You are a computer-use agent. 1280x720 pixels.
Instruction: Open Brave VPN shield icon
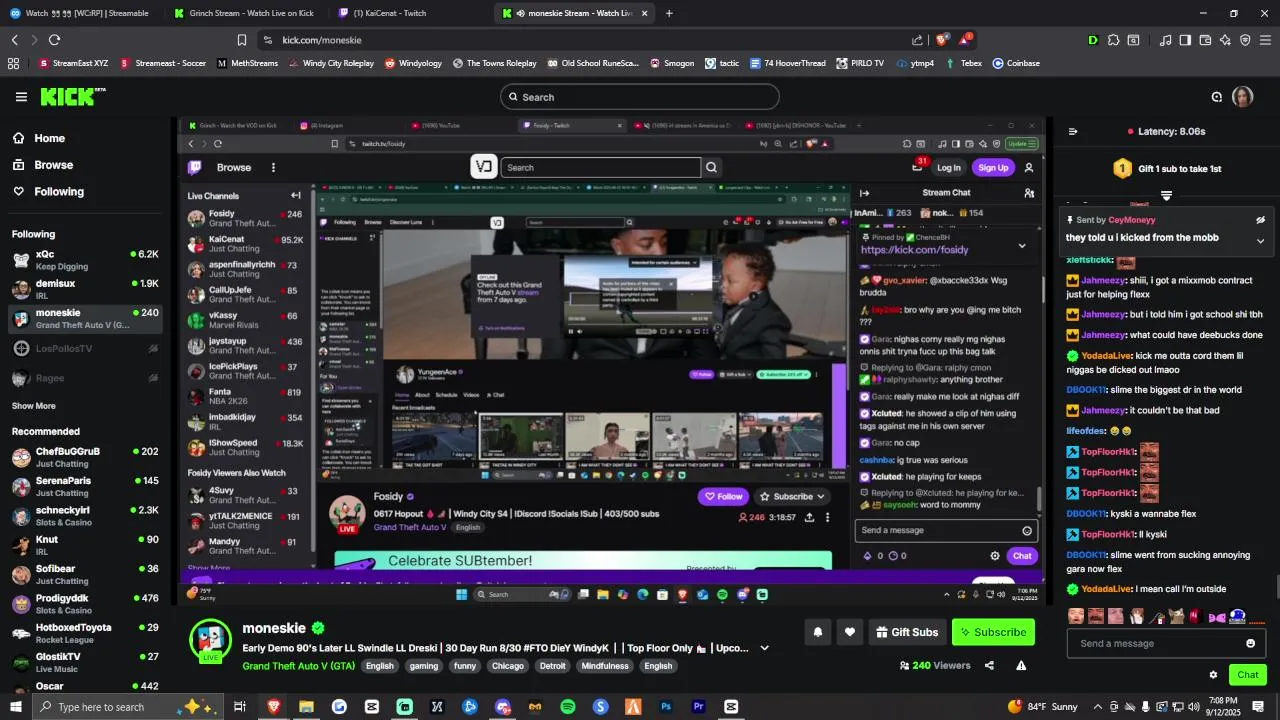[x=1245, y=40]
